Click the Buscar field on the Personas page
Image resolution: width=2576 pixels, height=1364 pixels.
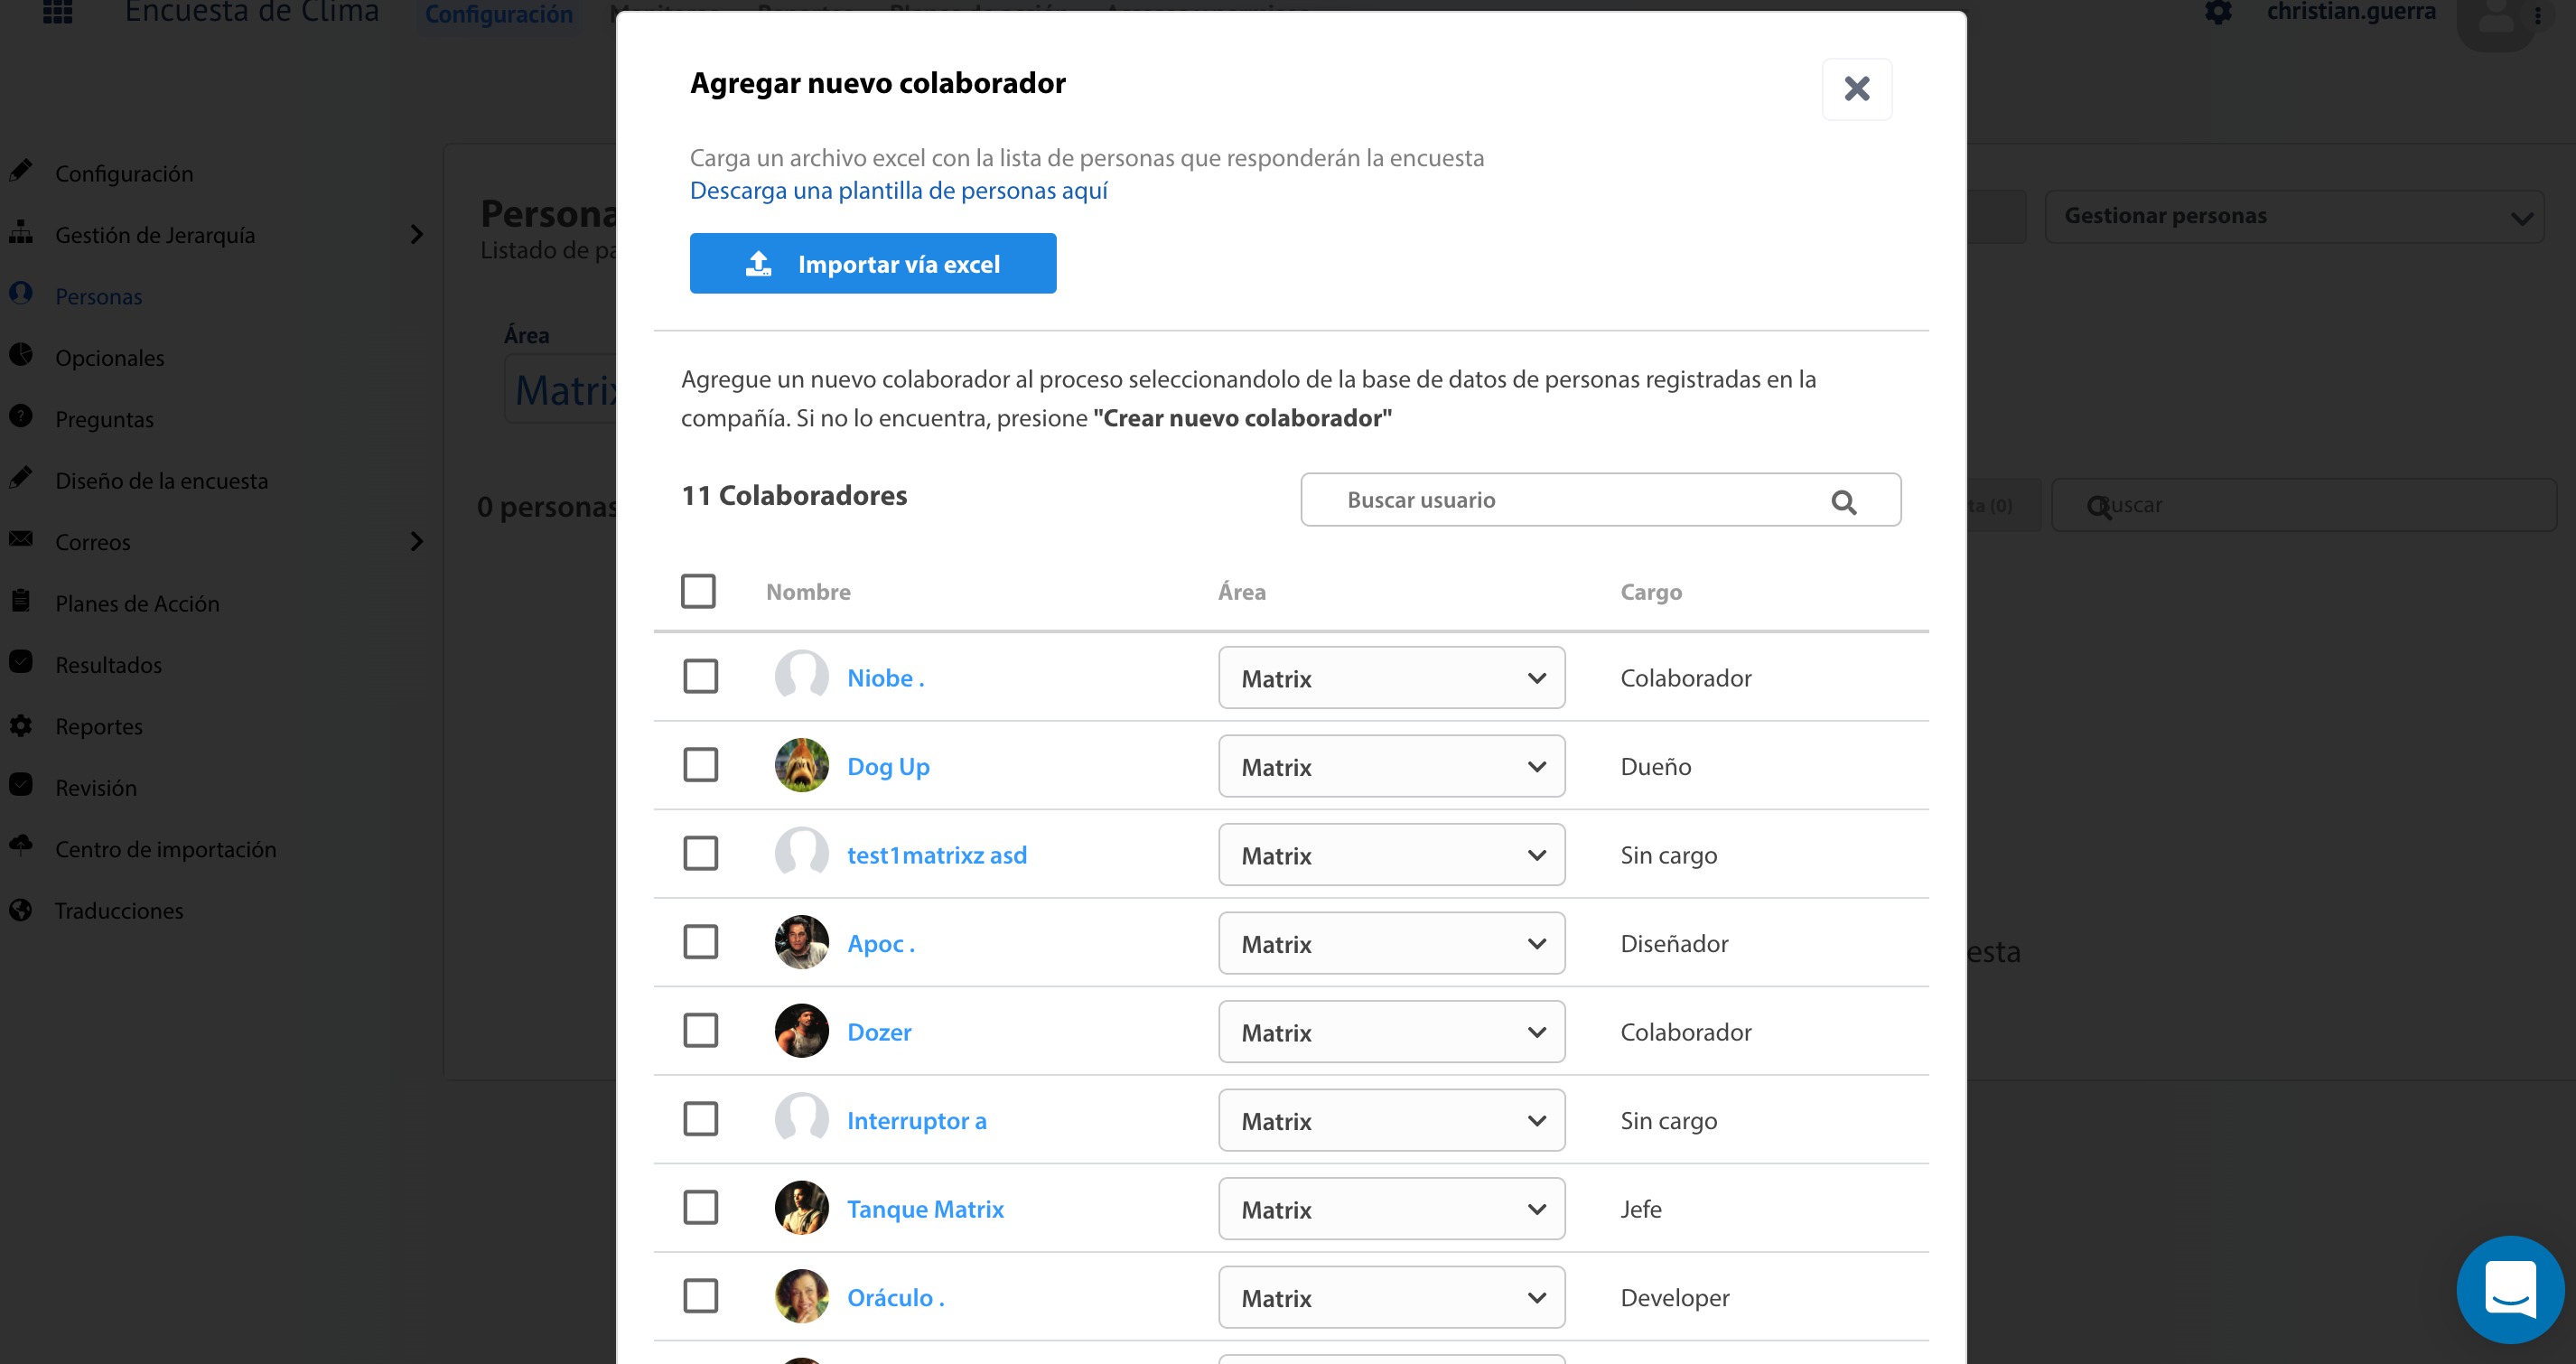pos(2305,505)
